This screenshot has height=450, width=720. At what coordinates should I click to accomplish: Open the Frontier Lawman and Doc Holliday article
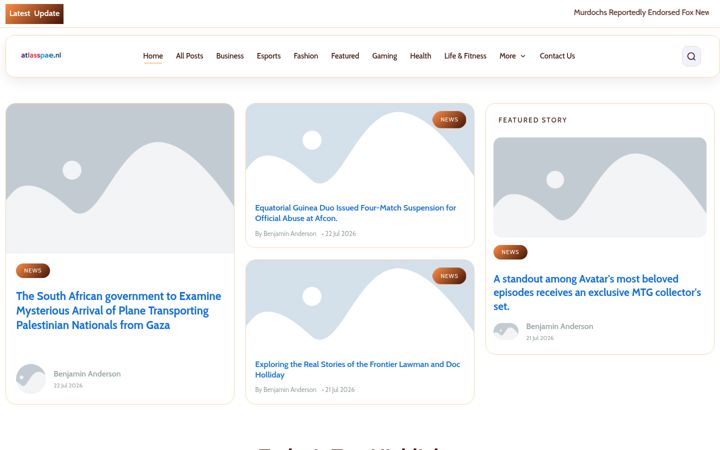click(357, 369)
